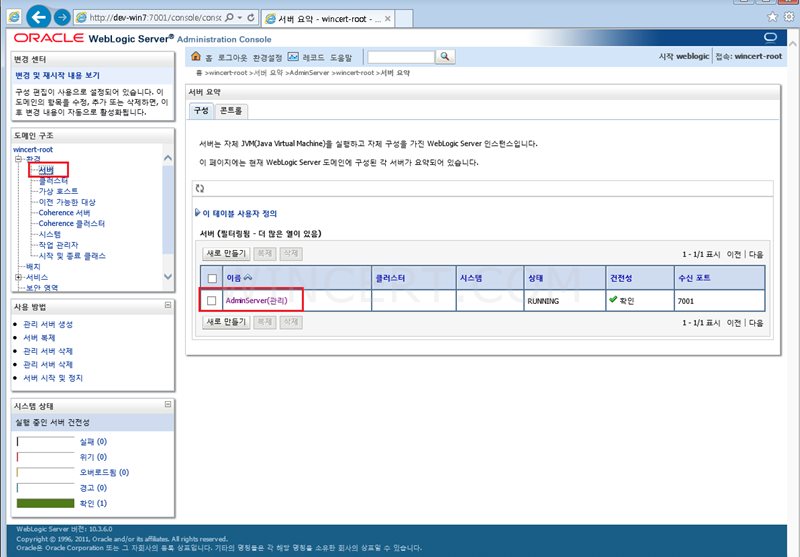Click the browser Back arrow button
The width and height of the screenshot is (800, 557).
point(39,17)
